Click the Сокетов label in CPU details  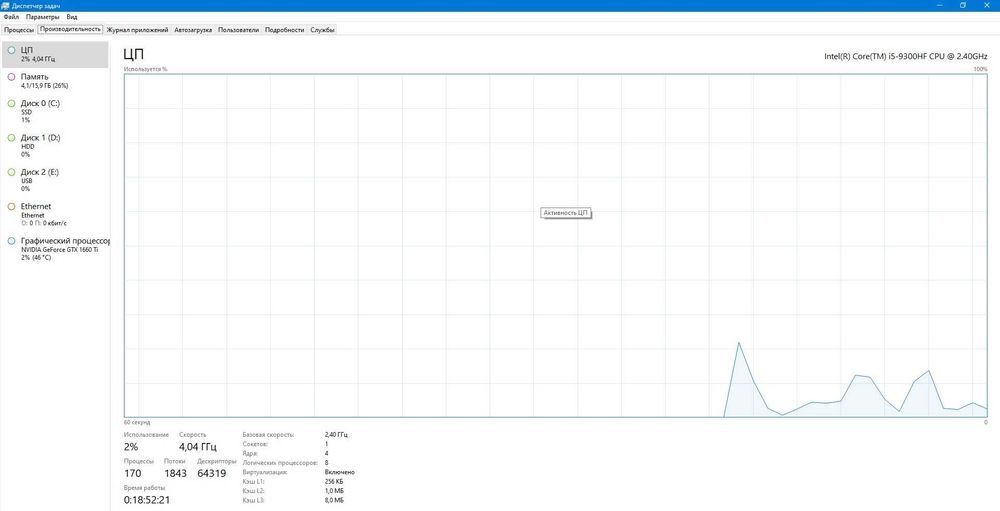(x=255, y=444)
